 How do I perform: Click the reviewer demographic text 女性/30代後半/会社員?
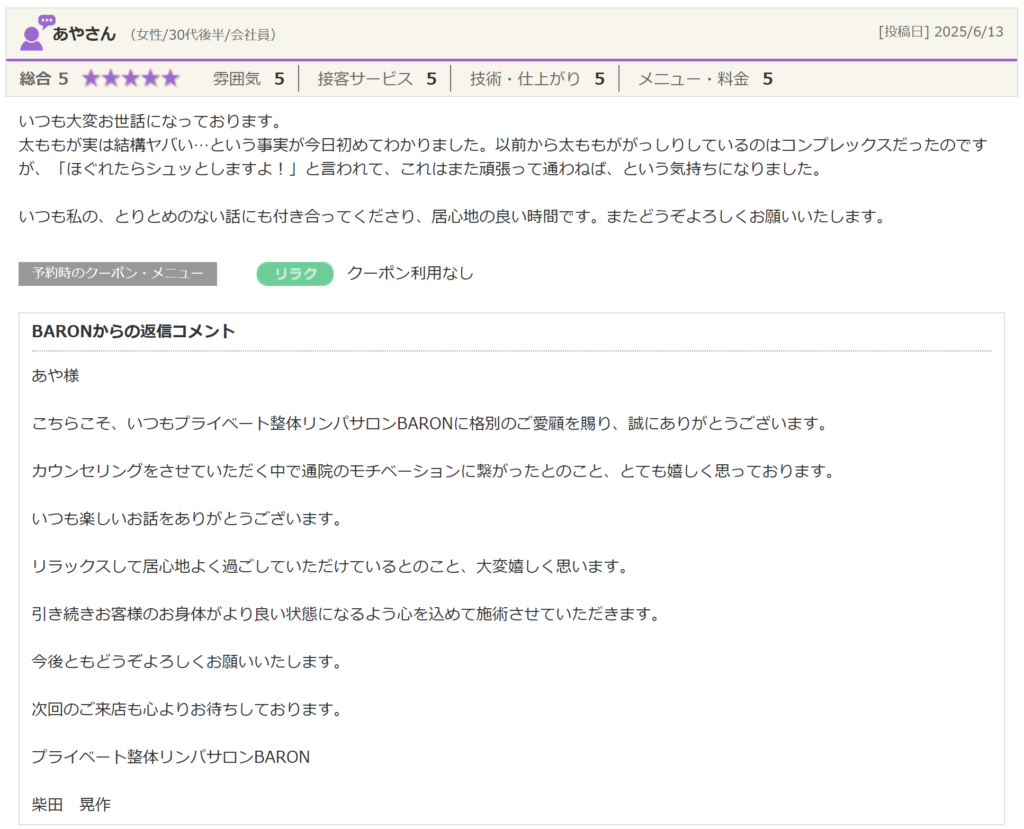[203, 35]
